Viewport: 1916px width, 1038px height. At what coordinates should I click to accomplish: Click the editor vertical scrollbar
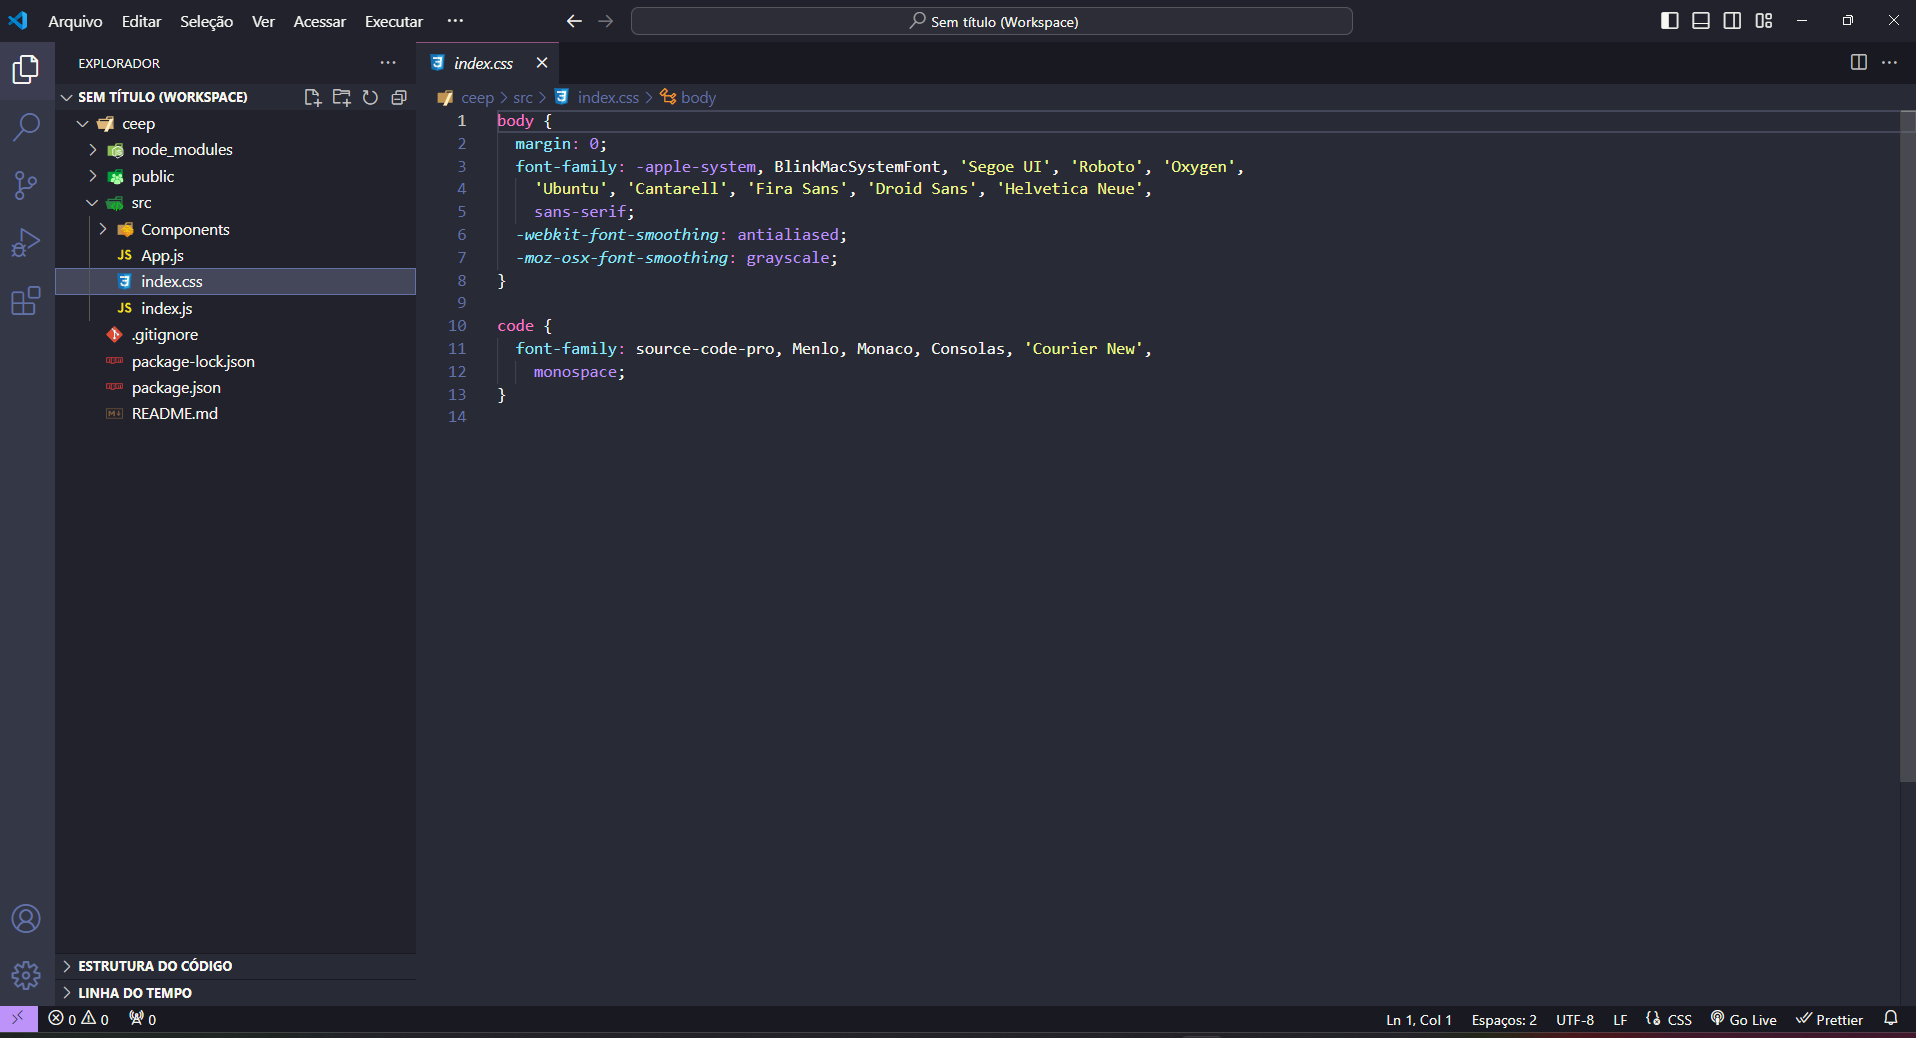pos(1908,447)
